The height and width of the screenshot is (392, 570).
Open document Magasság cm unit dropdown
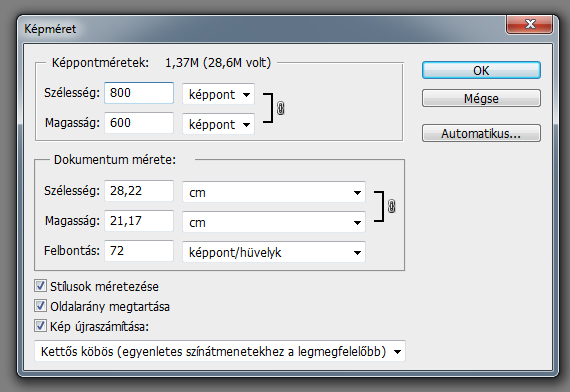point(274,222)
